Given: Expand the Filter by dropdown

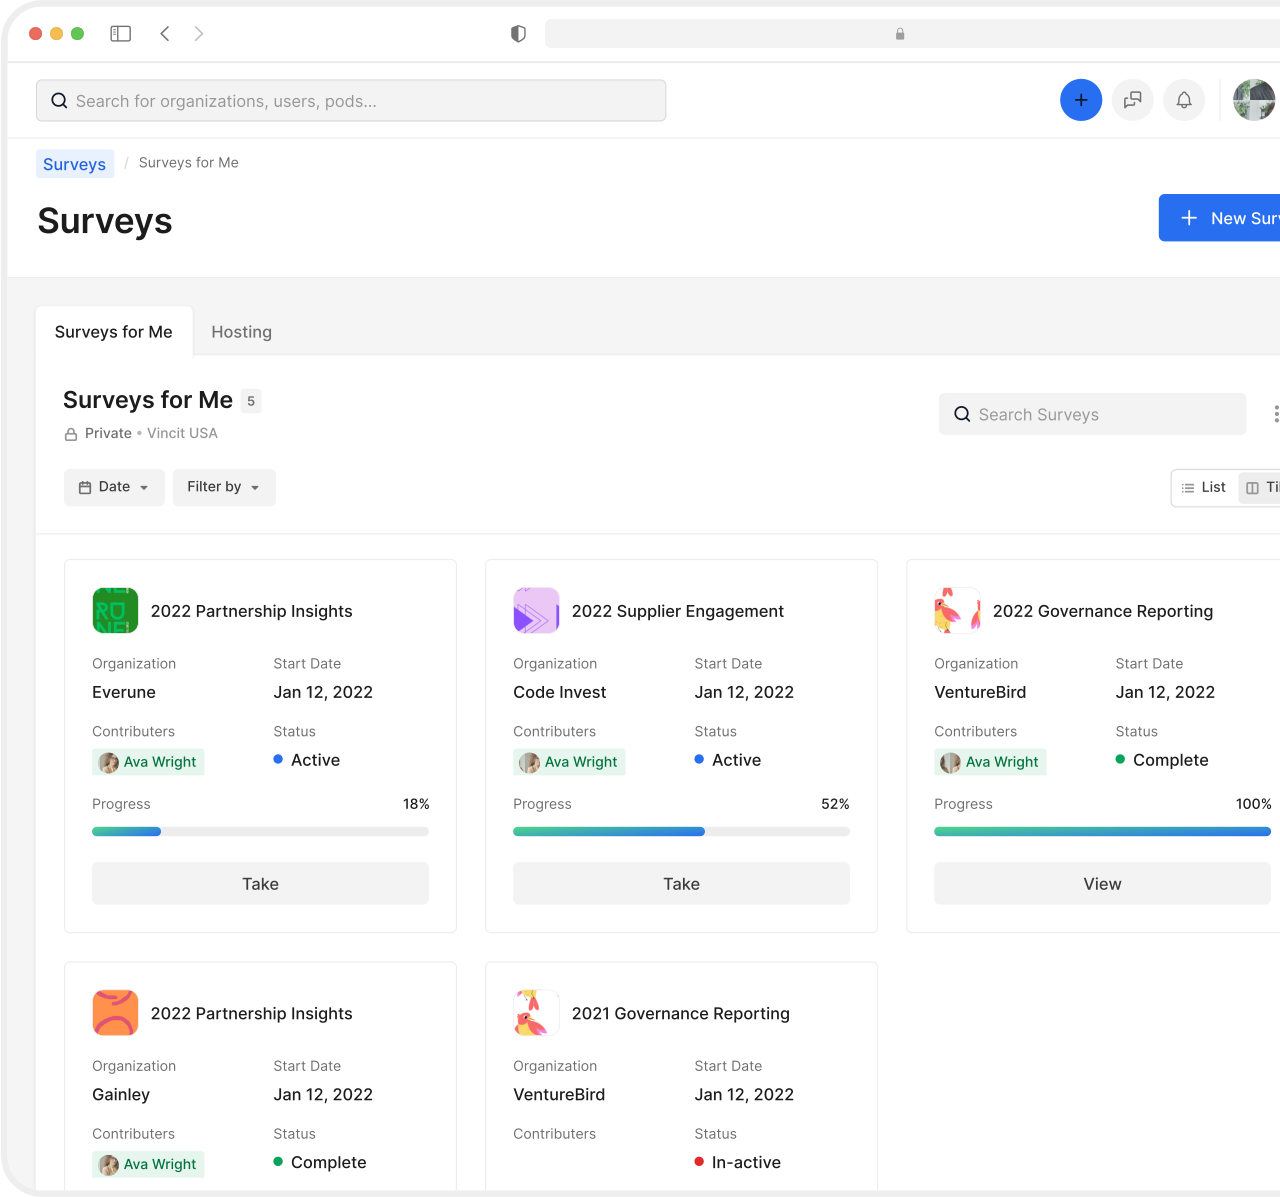Looking at the screenshot, I should pos(223,487).
